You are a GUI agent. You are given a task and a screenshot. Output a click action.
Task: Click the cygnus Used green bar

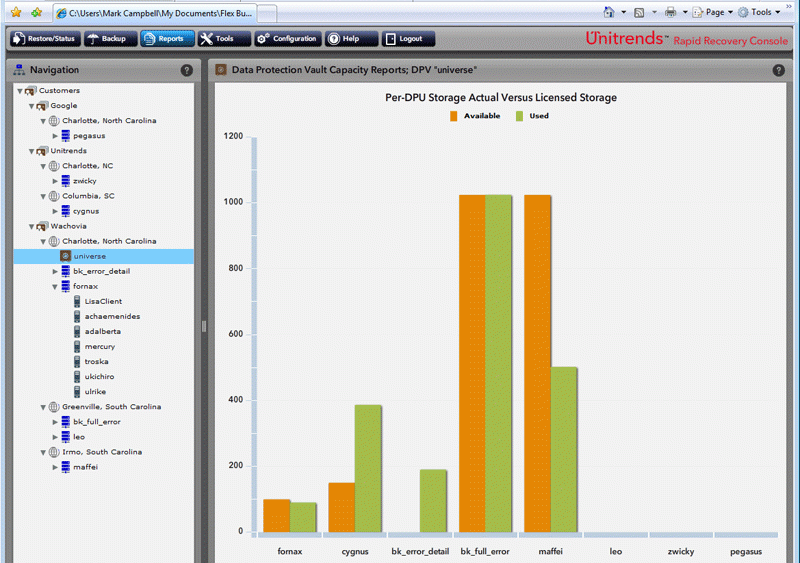click(368, 469)
